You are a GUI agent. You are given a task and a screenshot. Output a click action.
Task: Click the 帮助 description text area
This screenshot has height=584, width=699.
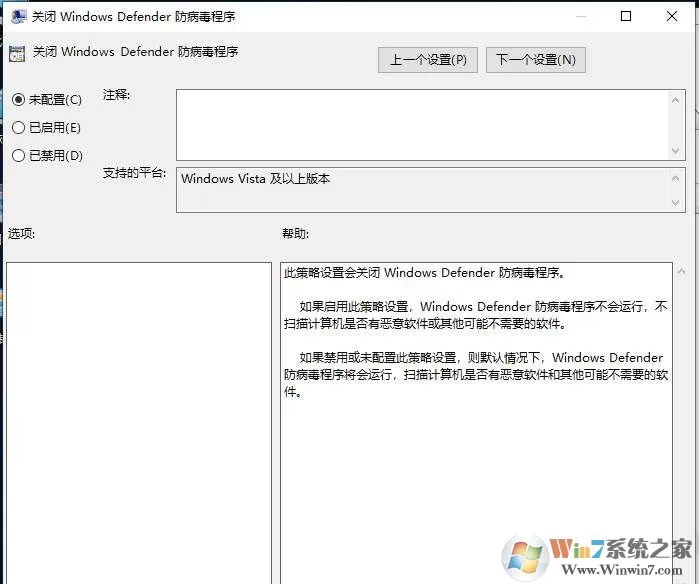(476, 423)
